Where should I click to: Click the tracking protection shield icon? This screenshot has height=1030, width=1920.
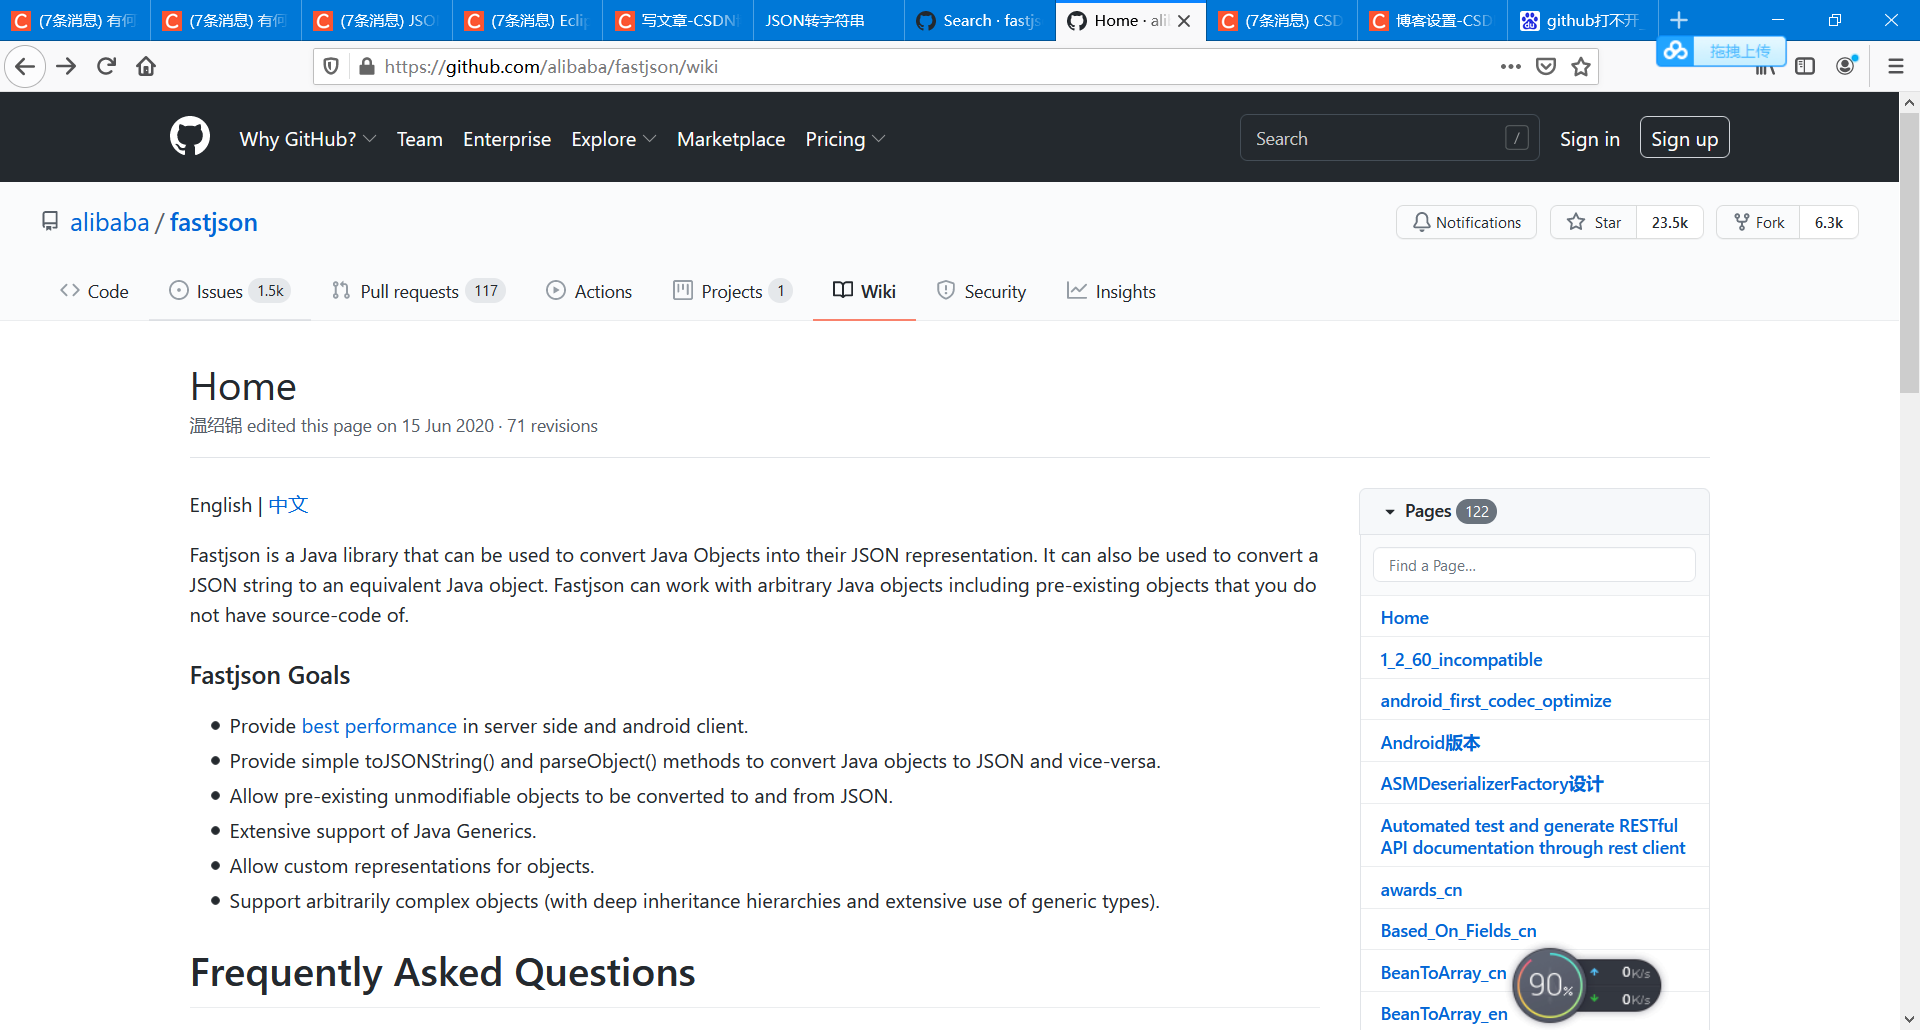tap(331, 66)
